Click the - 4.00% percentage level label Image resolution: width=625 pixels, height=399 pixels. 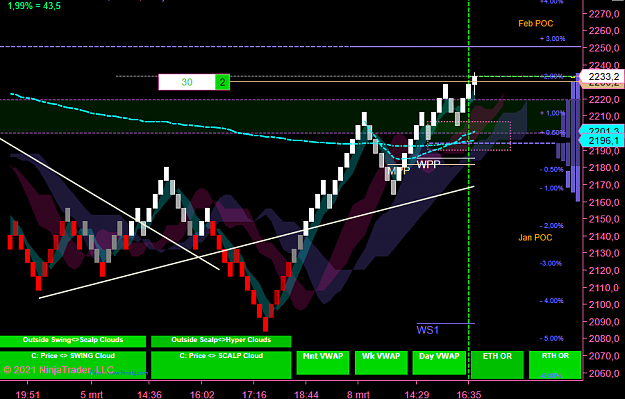point(552,301)
